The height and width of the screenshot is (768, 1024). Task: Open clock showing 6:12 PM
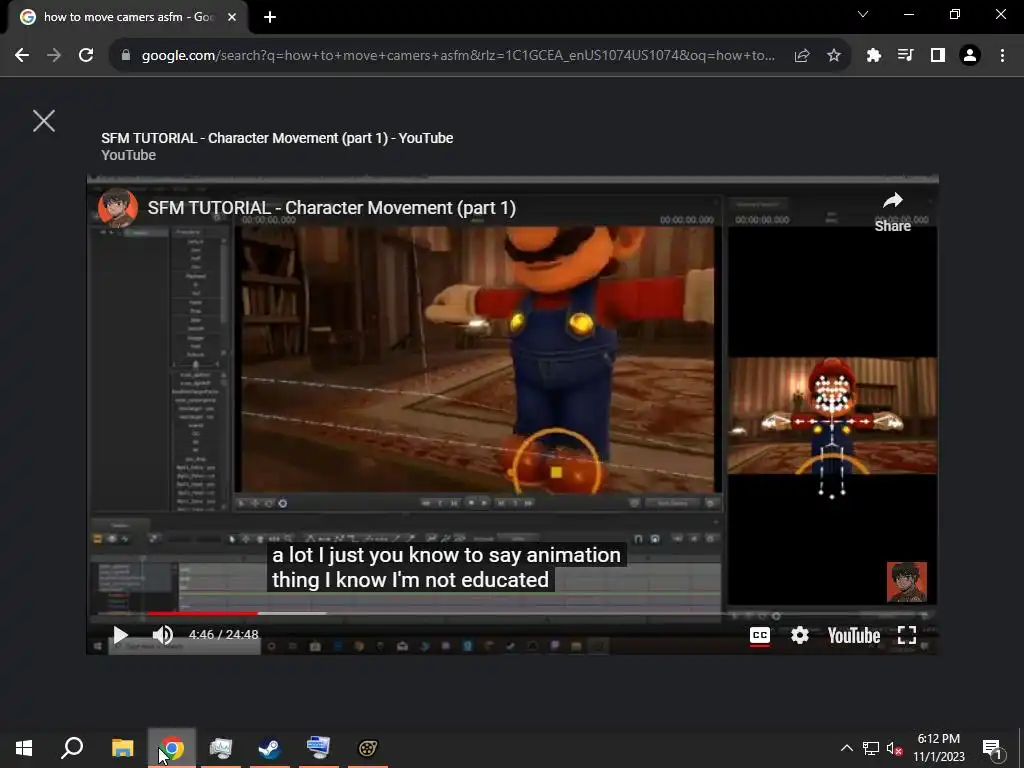click(x=938, y=748)
